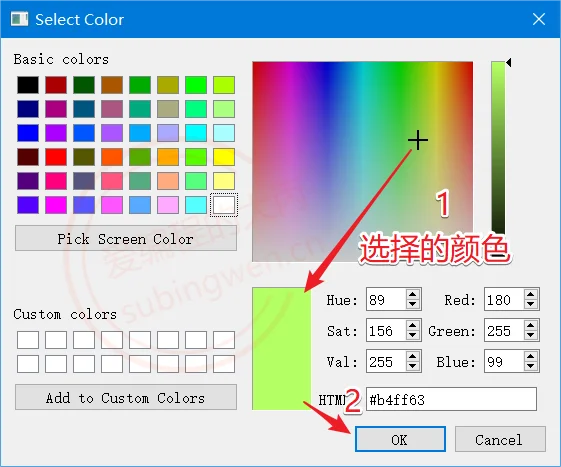Decrease the Sat value with down arrow
Viewport: 561px width, 467px height.
point(413,335)
